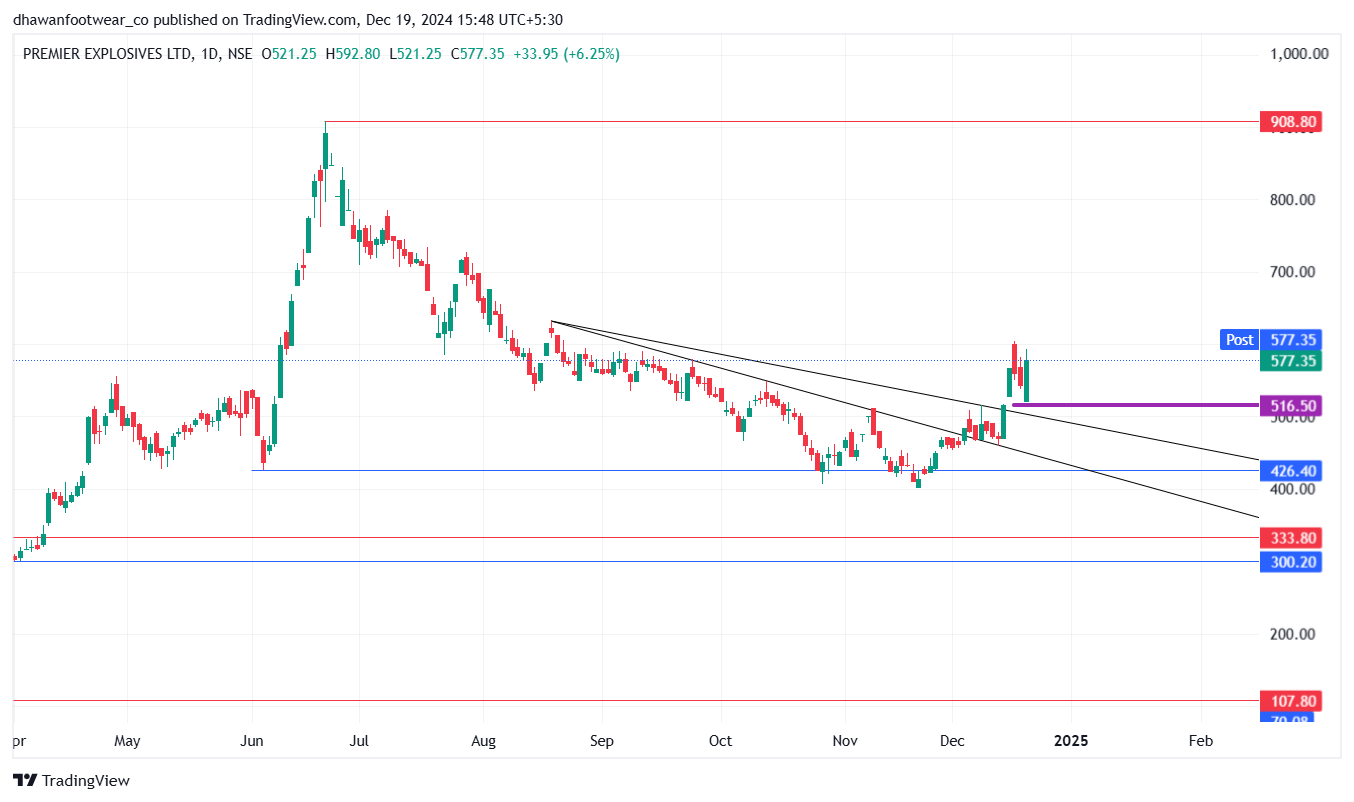Click the Feb label on time axis
The width and height of the screenshot is (1354, 802).
click(1200, 741)
